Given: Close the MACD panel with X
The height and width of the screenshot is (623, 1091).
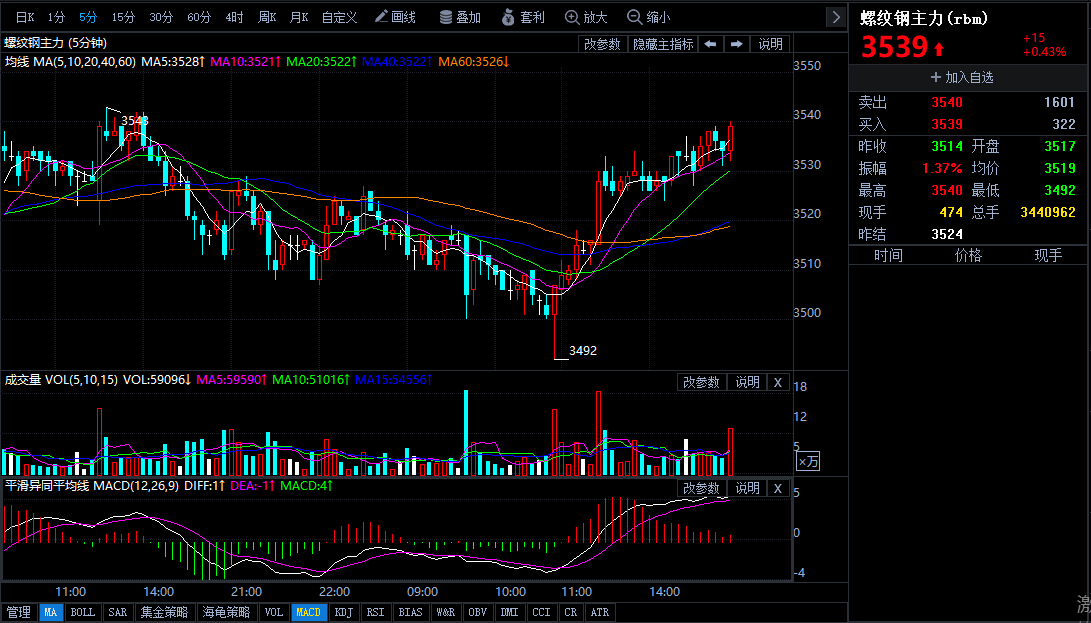Looking at the screenshot, I should click(778, 488).
